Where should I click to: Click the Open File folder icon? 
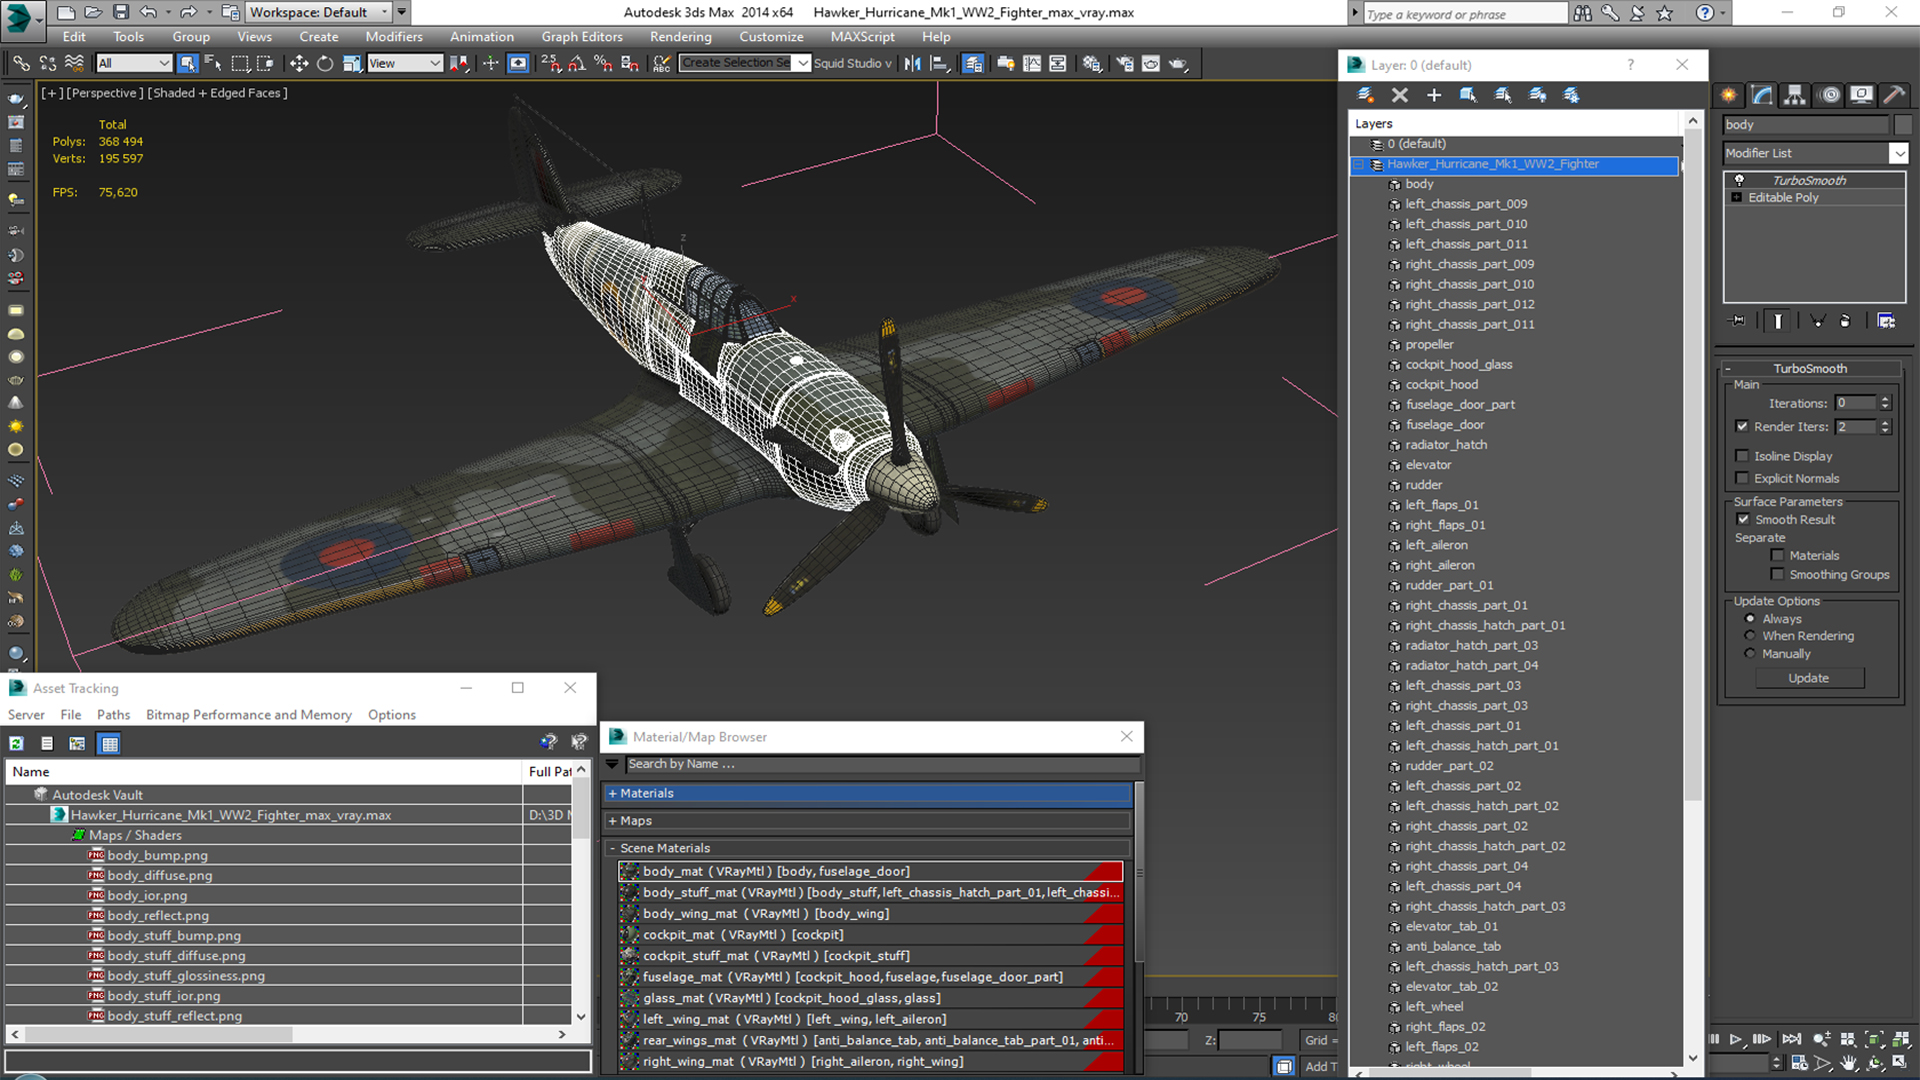click(93, 12)
